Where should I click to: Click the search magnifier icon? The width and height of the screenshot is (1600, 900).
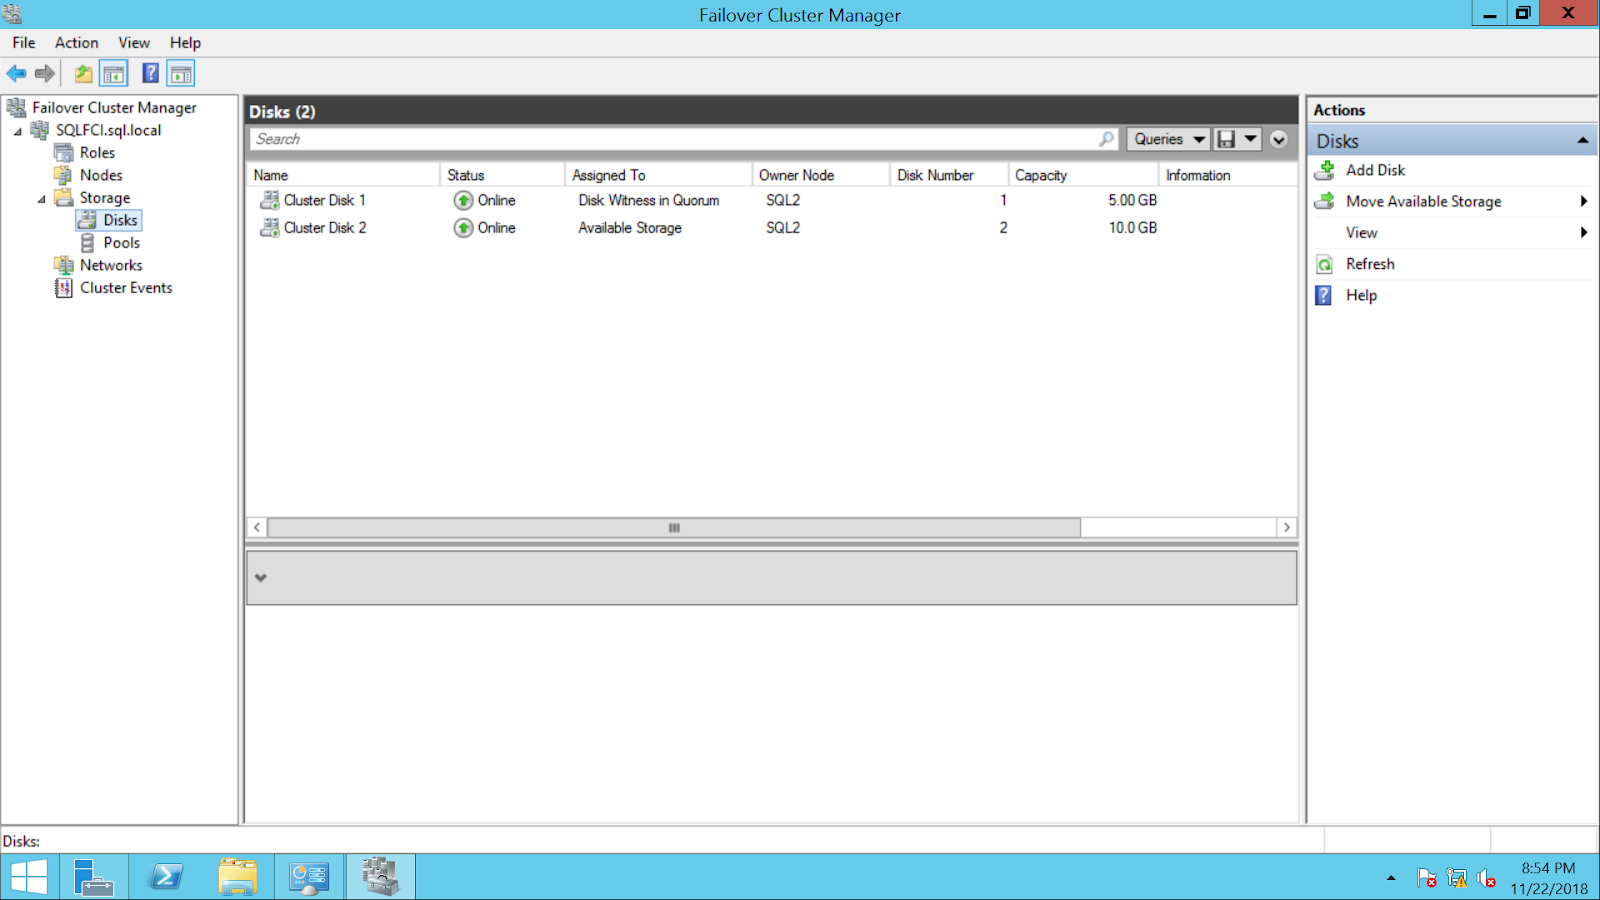coord(1106,139)
